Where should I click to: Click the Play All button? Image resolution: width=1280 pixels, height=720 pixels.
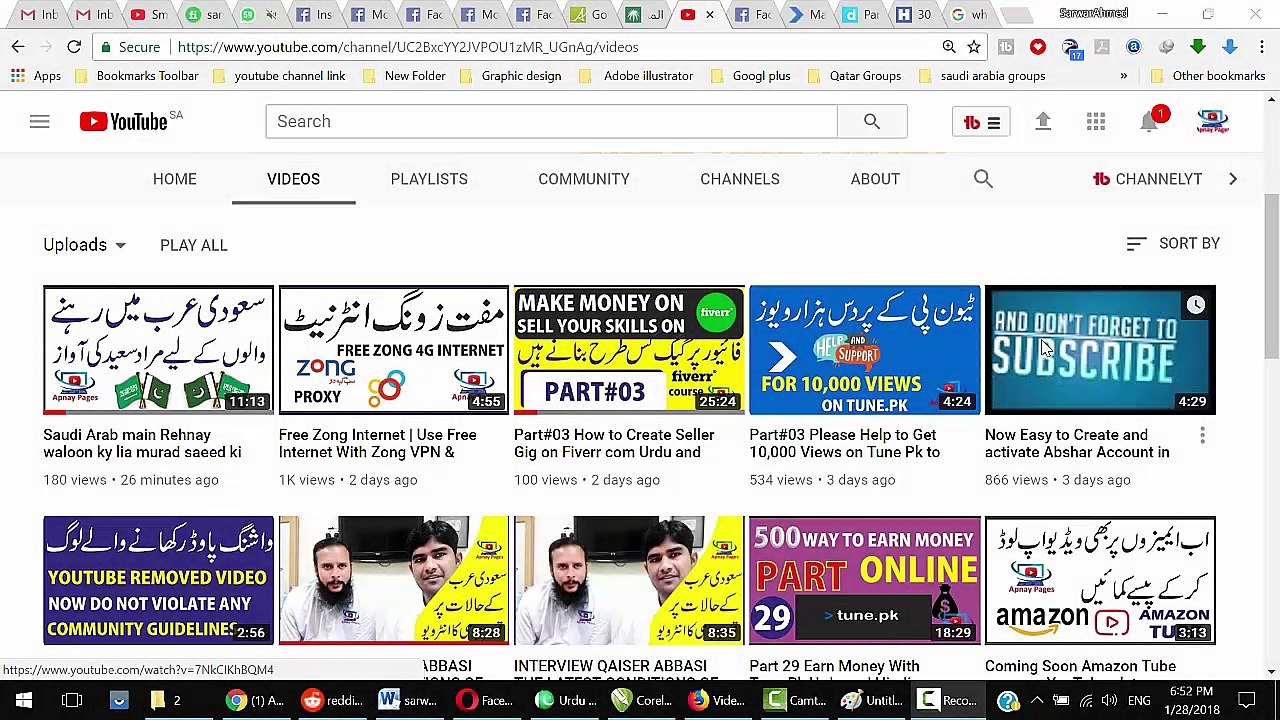click(194, 245)
